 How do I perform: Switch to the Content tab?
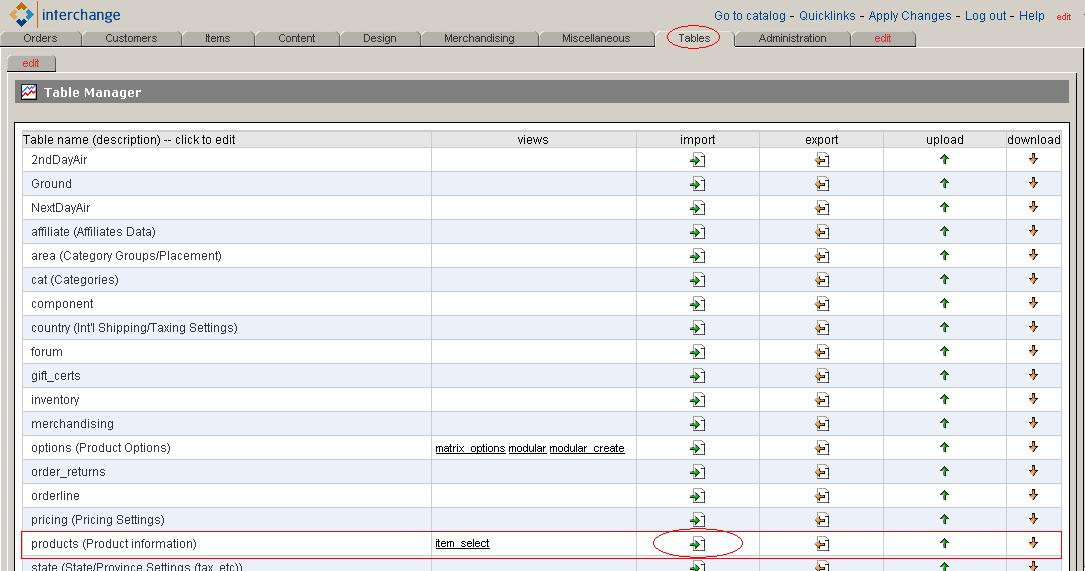coord(296,39)
